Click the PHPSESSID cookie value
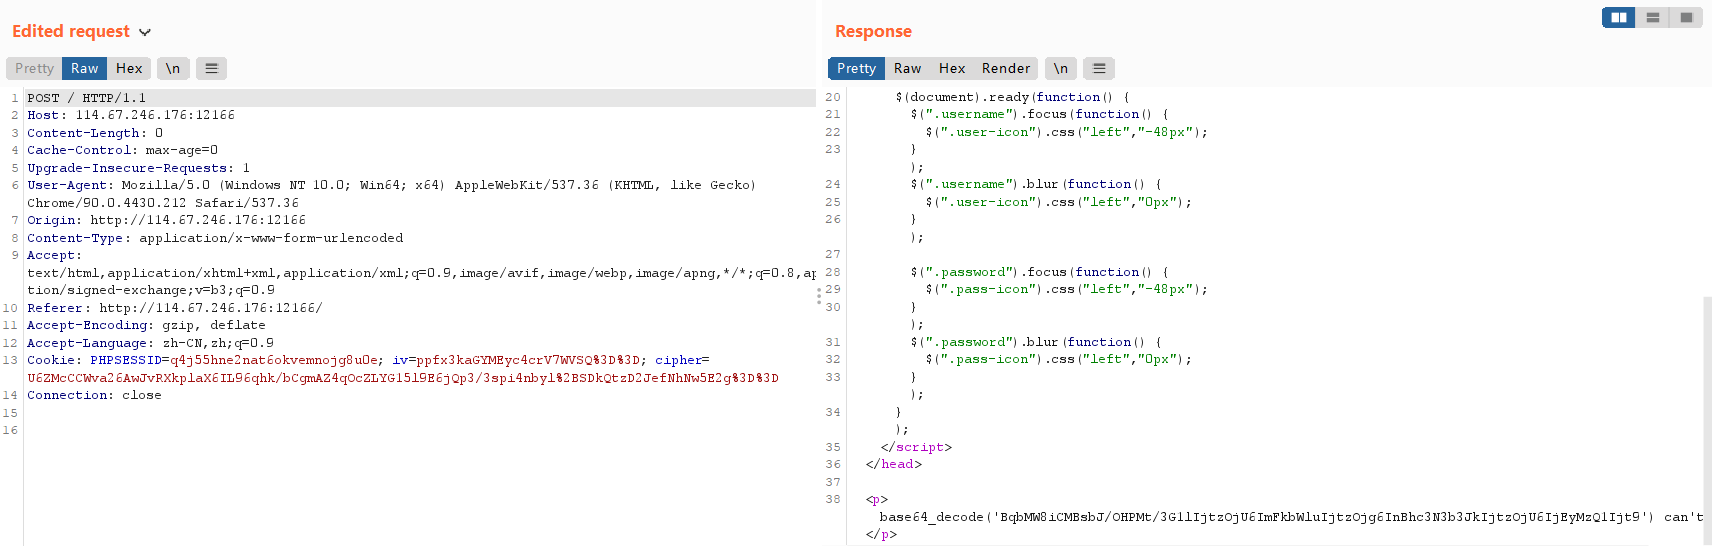The height and width of the screenshot is (546, 1712). (274, 360)
